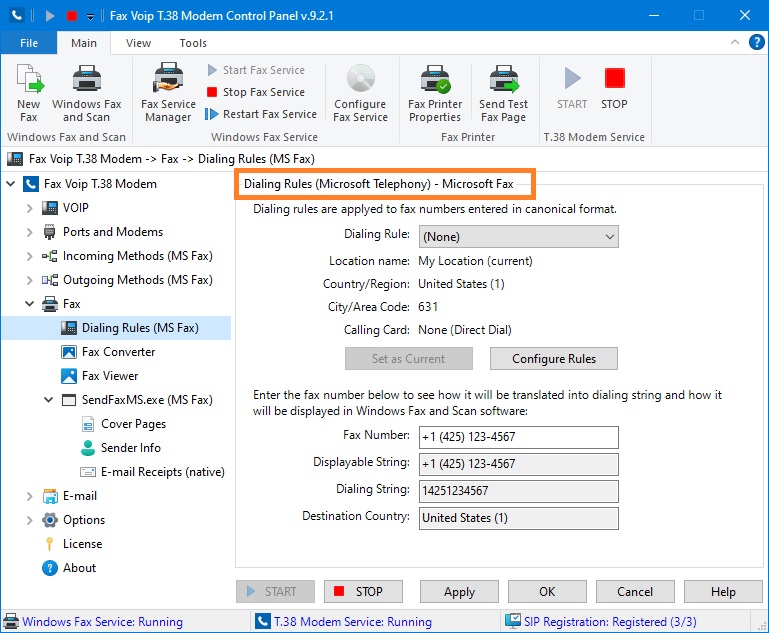Click the Destination Country field

518,518
